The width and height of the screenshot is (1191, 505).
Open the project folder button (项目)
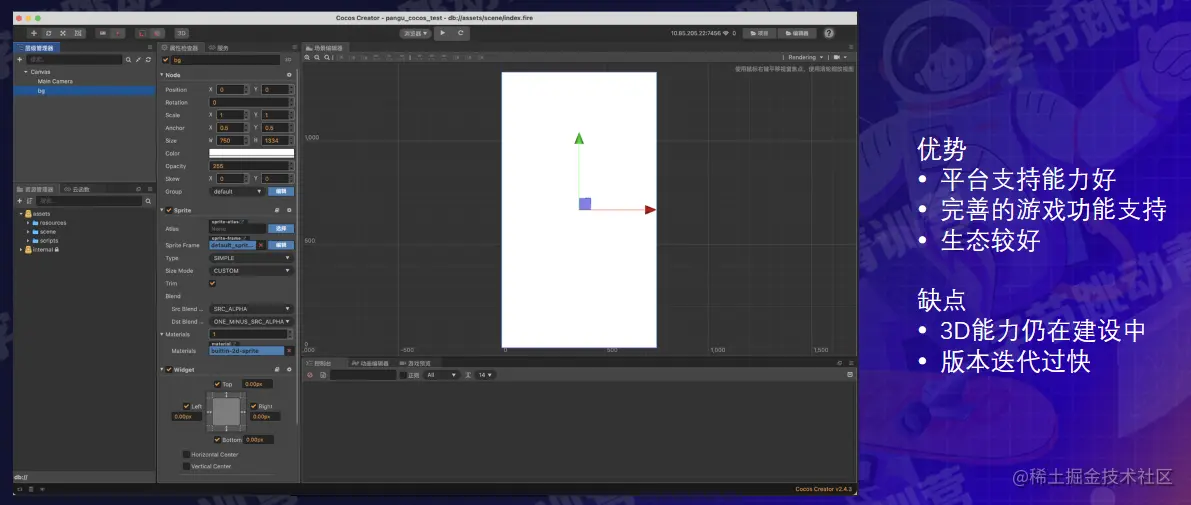coord(760,33)
